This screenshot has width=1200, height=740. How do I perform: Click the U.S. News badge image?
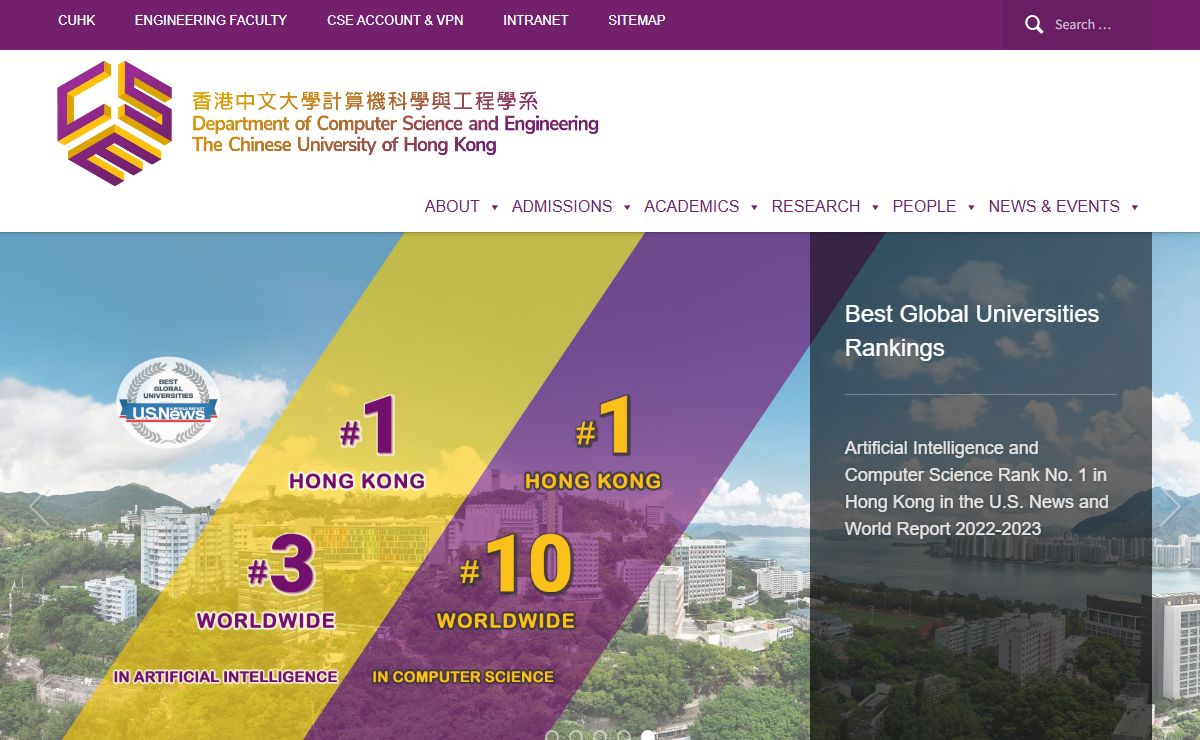point(168,402)
